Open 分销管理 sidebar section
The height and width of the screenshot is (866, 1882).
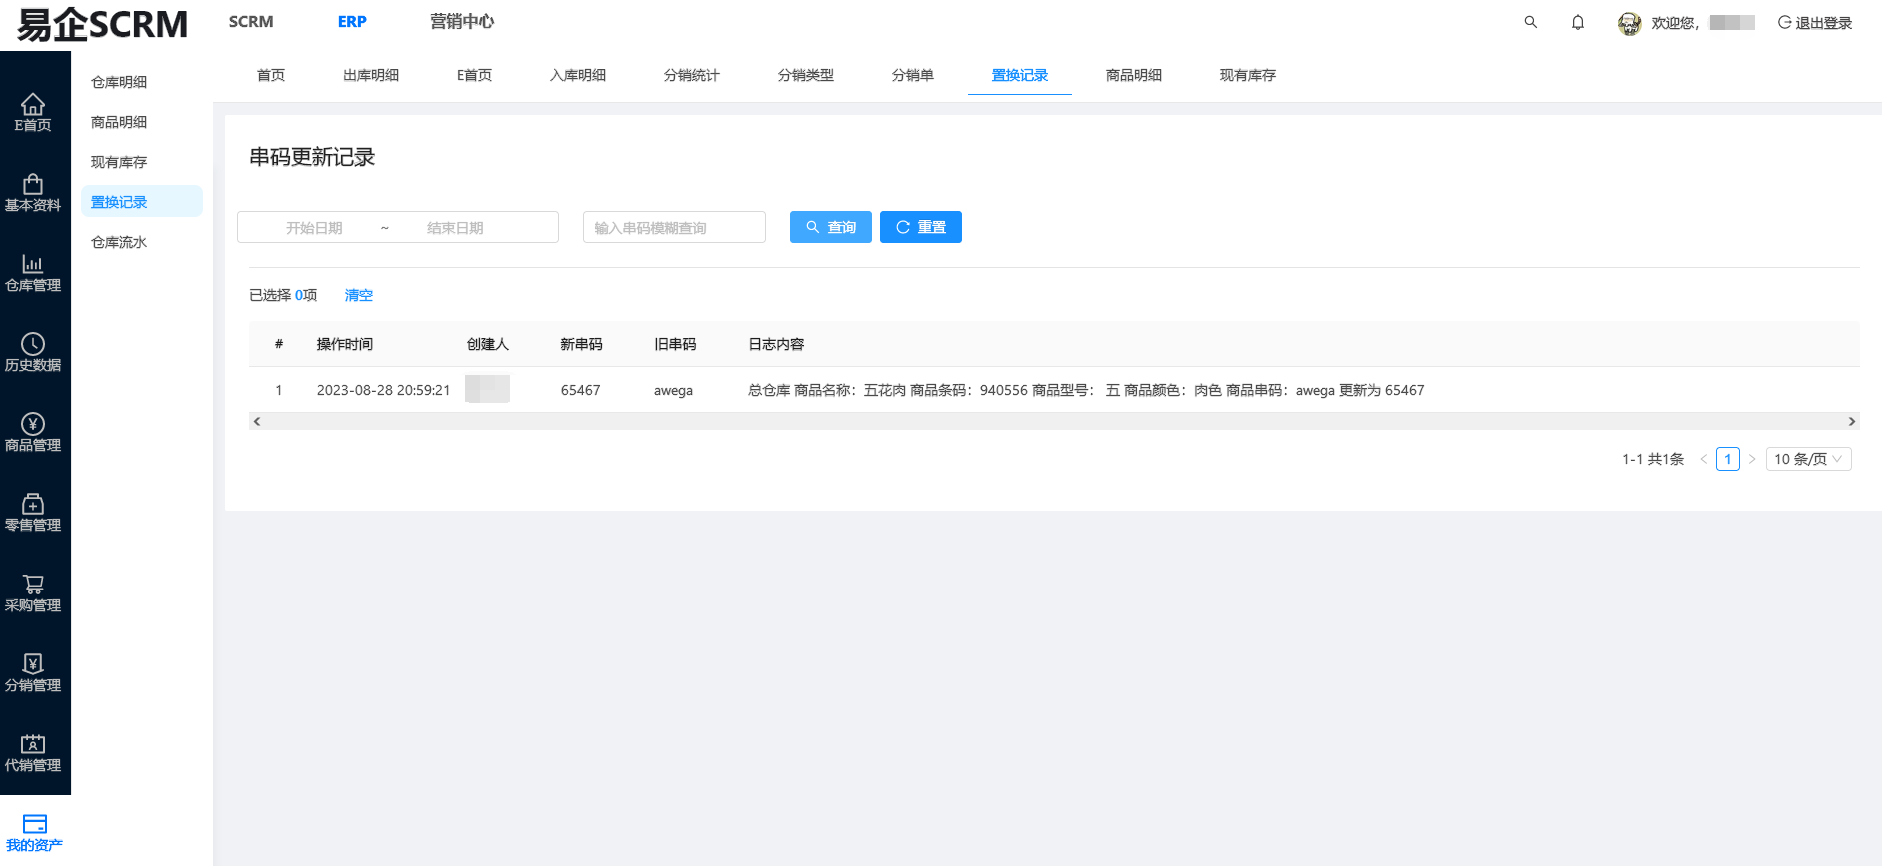point(33,672)
